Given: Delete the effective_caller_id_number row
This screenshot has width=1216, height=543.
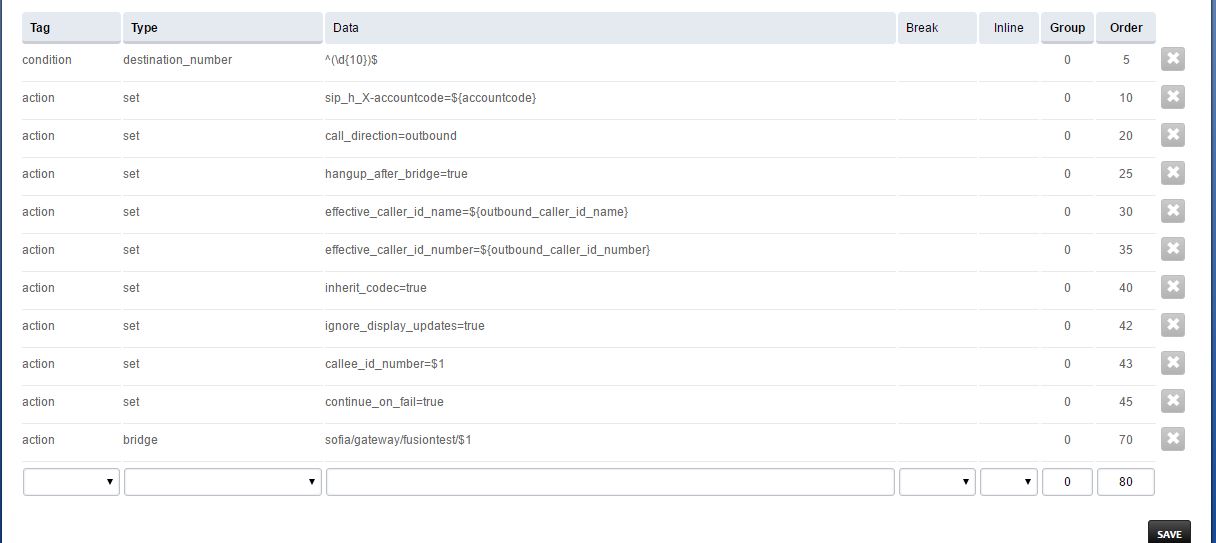Looking at the screenshot, I should coord(1173,249).
